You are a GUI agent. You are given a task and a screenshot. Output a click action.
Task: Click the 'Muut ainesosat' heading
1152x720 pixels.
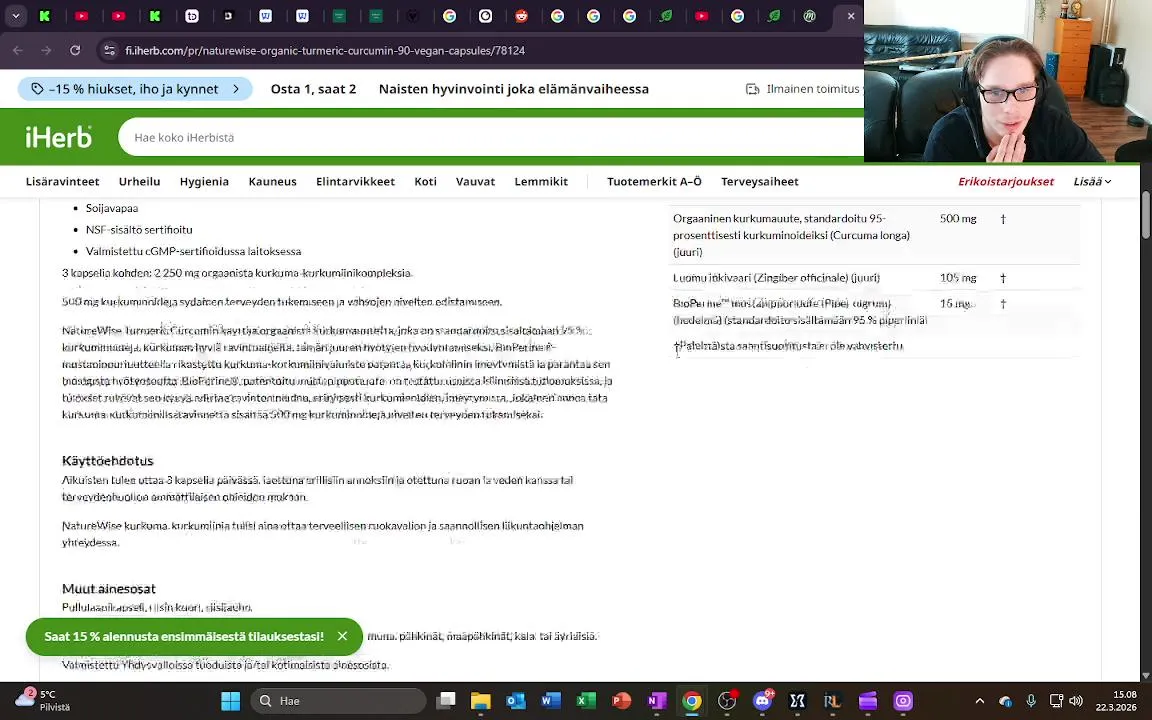[x=109, y=588]
